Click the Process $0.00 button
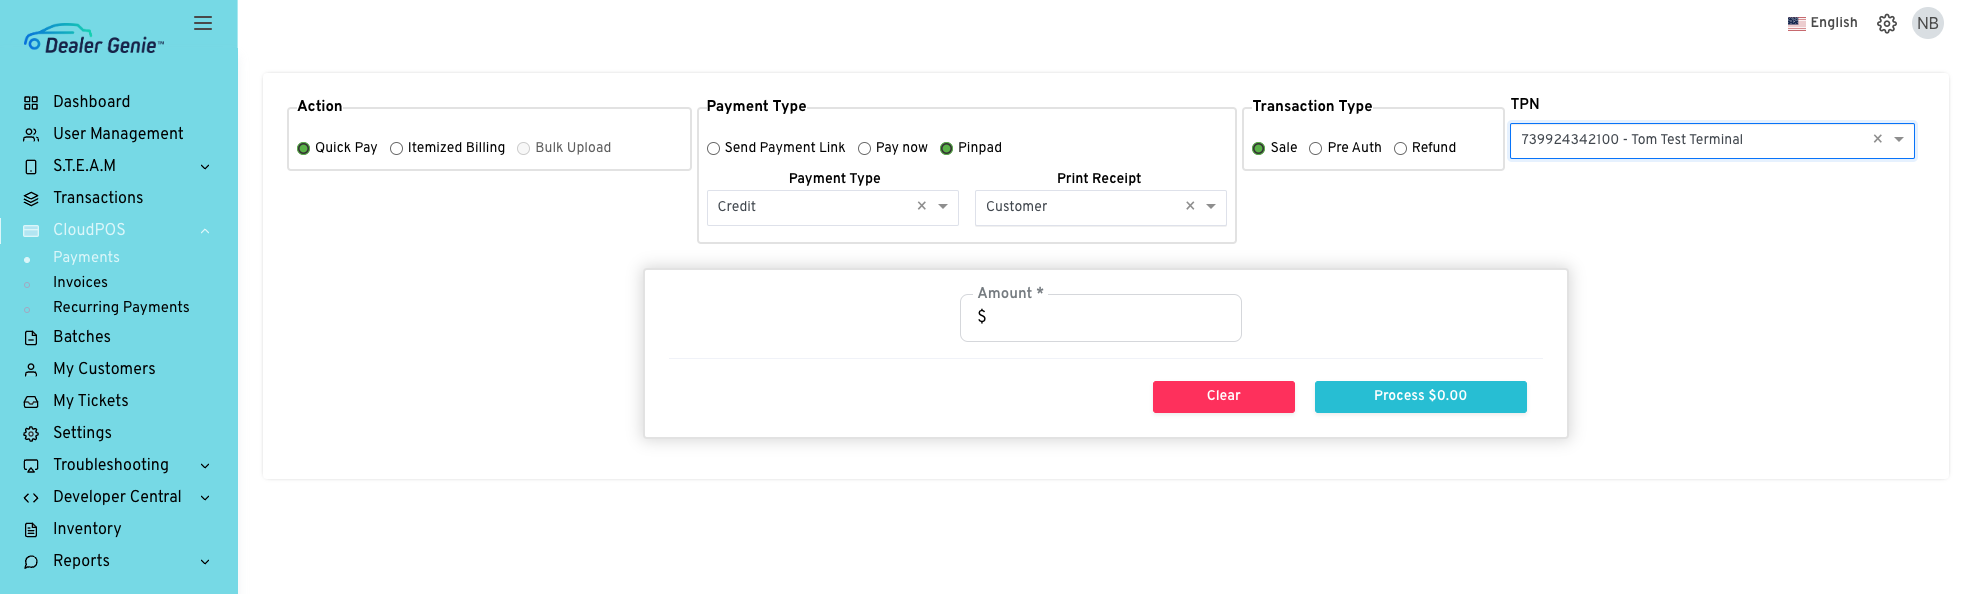The width and height of the screenshot is (1966, 594). 1420,396
